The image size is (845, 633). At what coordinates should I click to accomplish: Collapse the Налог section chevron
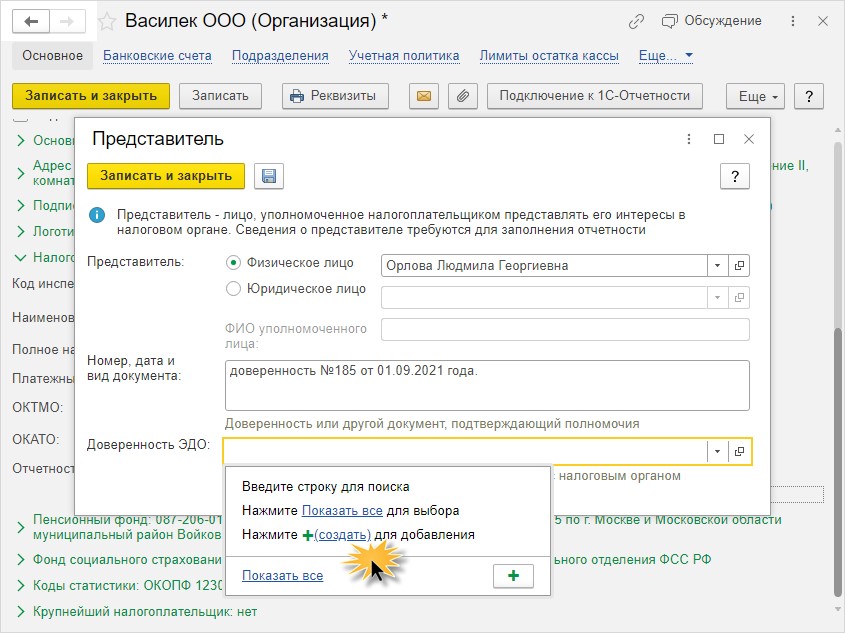21,258
